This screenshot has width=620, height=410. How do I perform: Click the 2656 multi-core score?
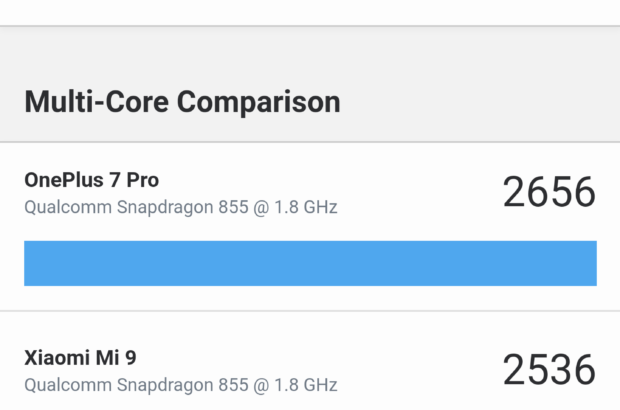(549, 192)
